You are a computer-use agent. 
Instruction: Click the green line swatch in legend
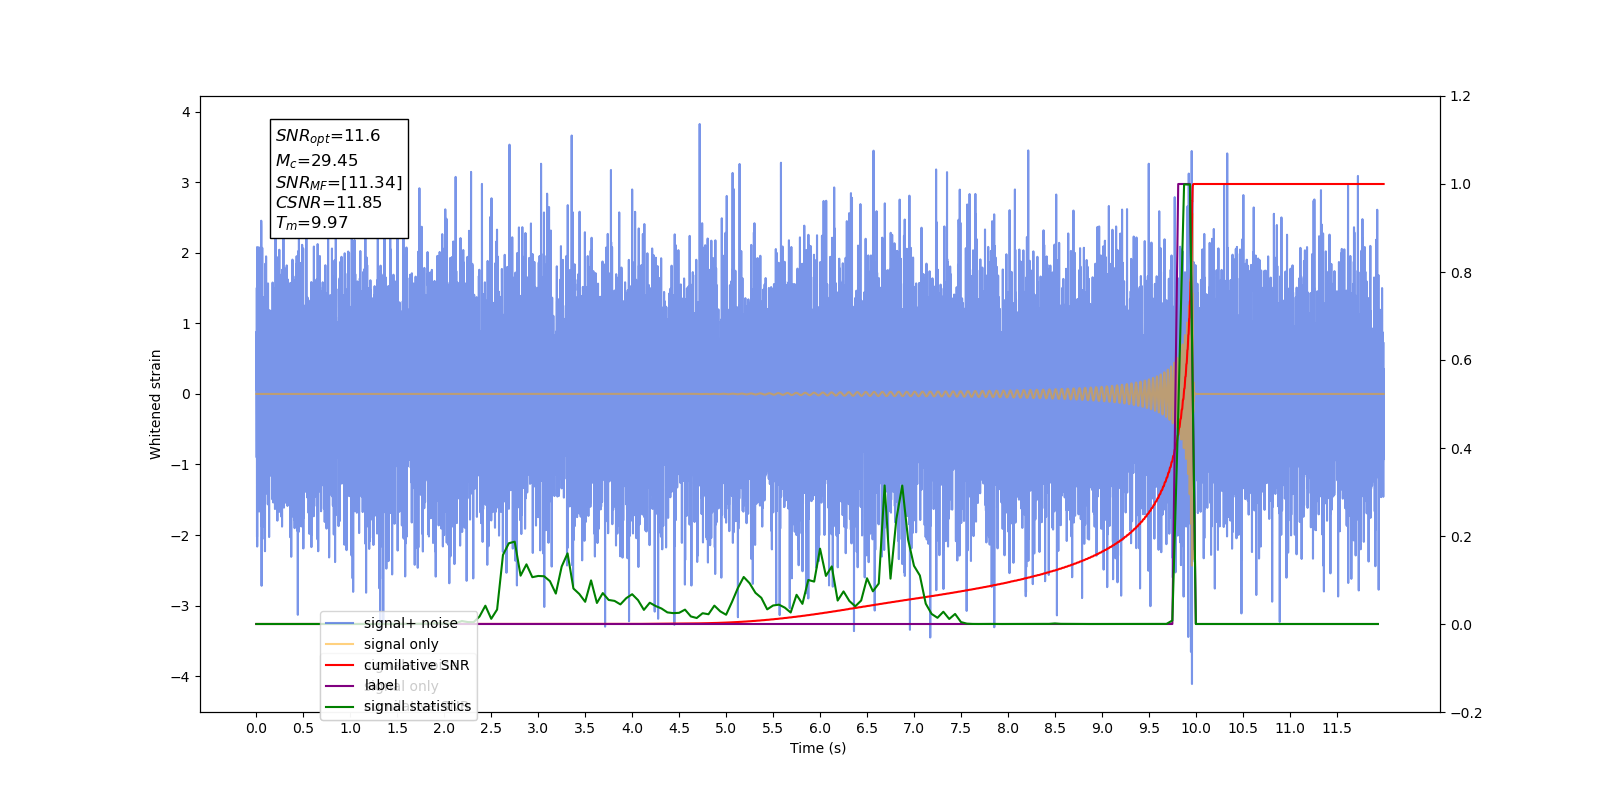(340, 706)
